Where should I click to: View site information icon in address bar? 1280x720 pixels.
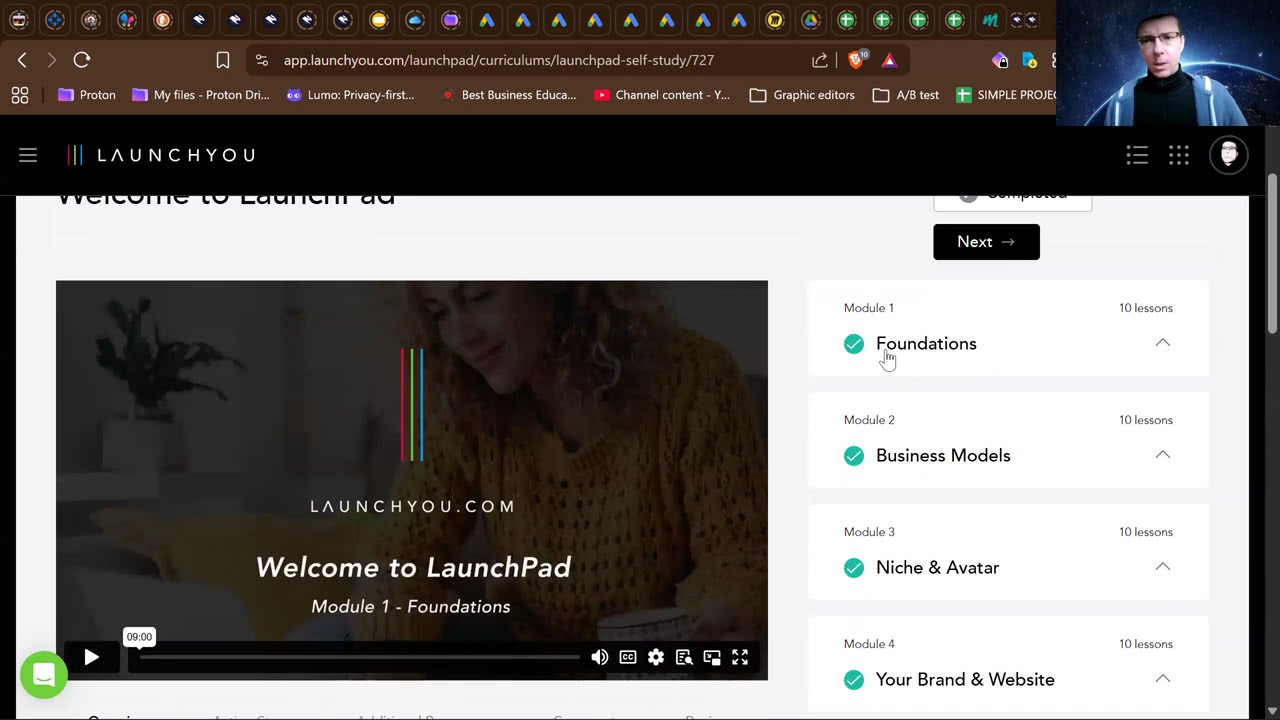tap(262, 60)
